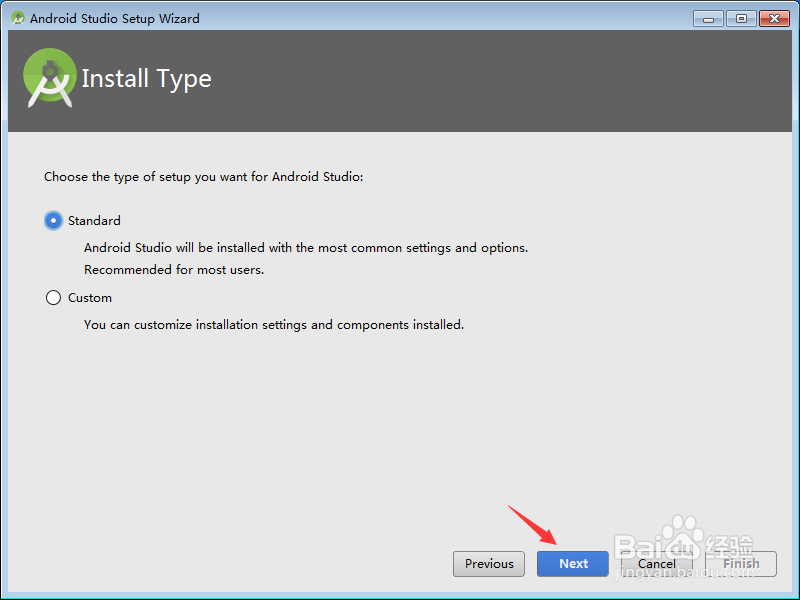This screenshot has width=800, height=600.
Task: Click the Install Type heading text
Action: tap(146, 78)
